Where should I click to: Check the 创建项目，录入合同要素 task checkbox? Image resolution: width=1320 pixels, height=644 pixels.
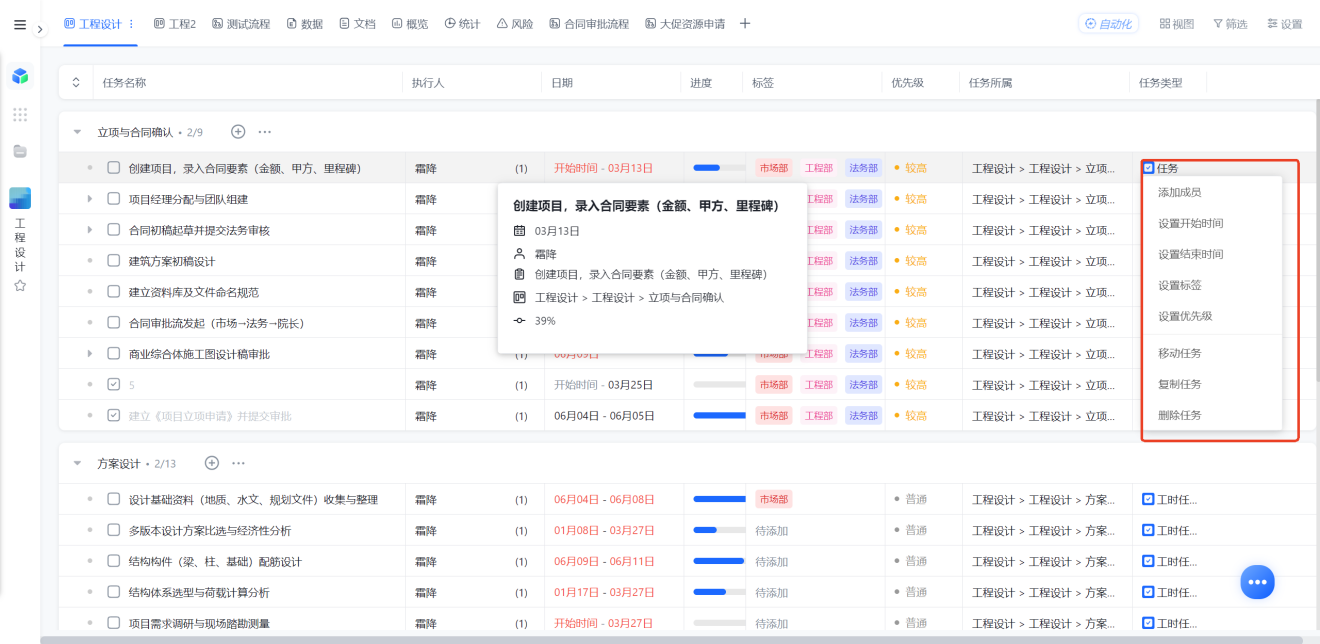pos(114,168)
